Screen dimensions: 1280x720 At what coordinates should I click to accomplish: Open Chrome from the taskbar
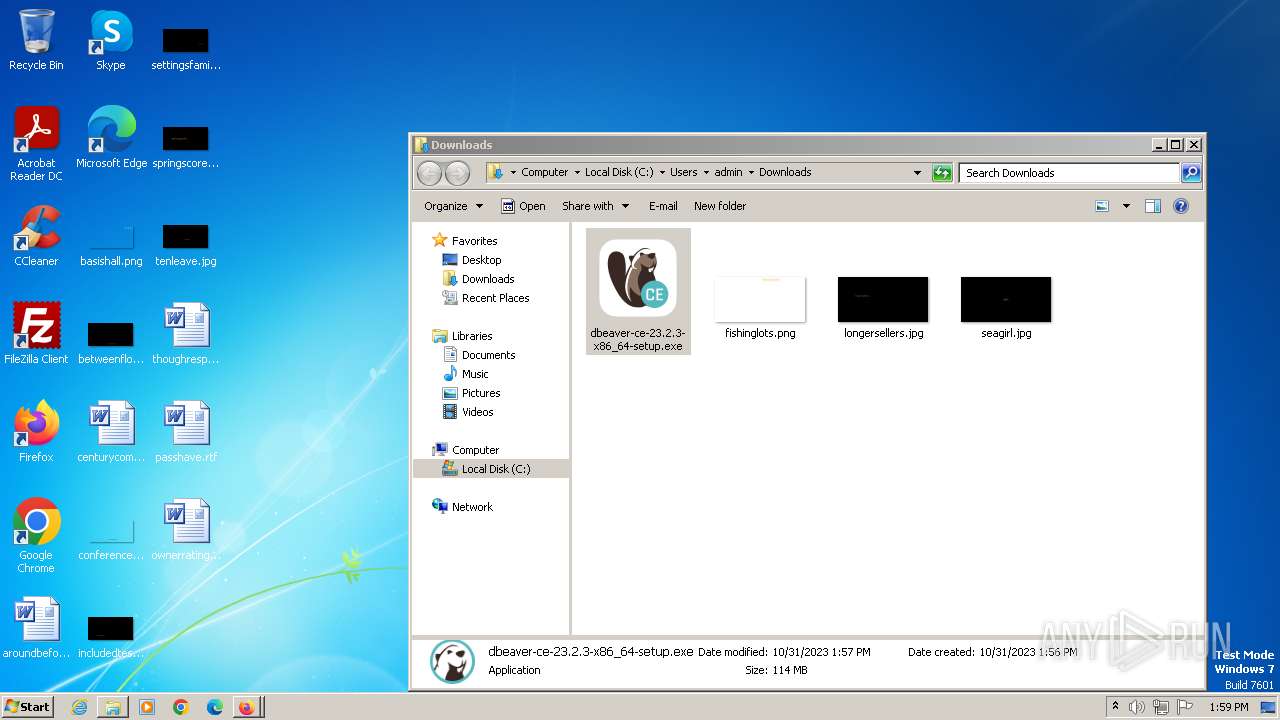pyautogui.click(x=181, y=707)
